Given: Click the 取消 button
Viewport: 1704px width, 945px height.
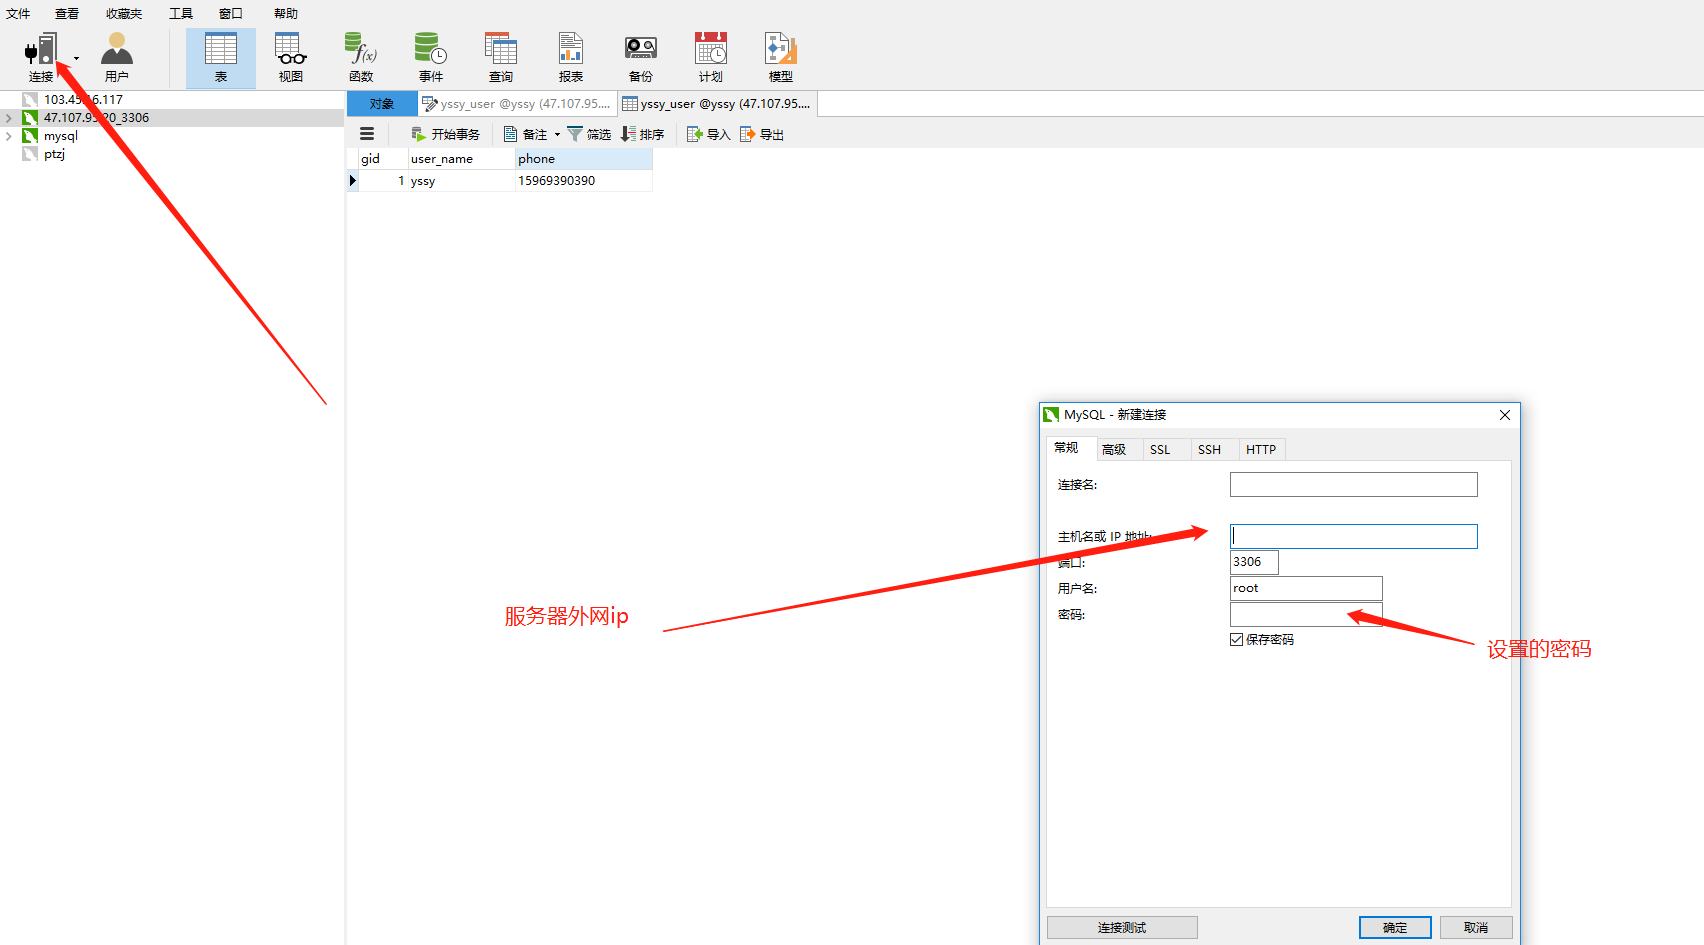Looking at the screenshot, I should [x=1476, y=928].
